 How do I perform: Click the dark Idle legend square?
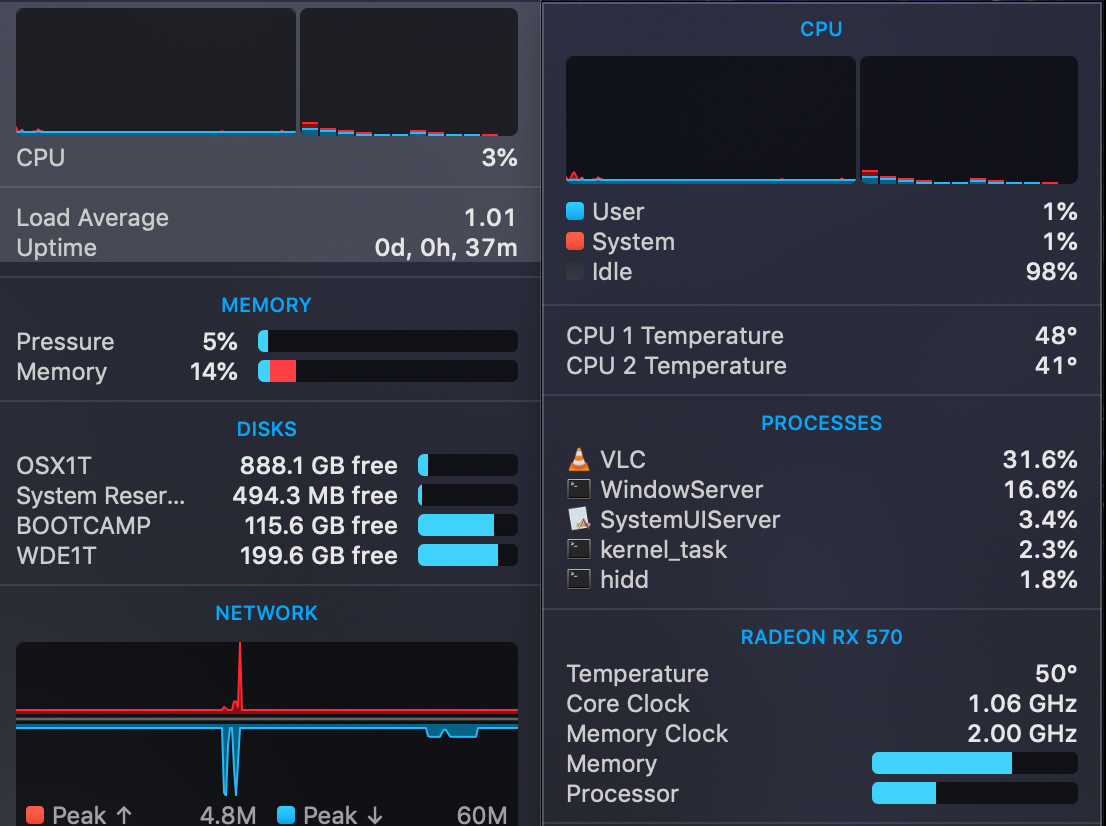575,272
